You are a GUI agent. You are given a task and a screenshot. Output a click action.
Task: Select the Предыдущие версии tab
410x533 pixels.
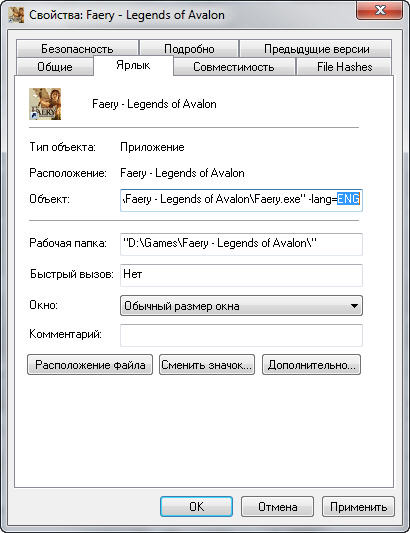(x=316, y=49)
